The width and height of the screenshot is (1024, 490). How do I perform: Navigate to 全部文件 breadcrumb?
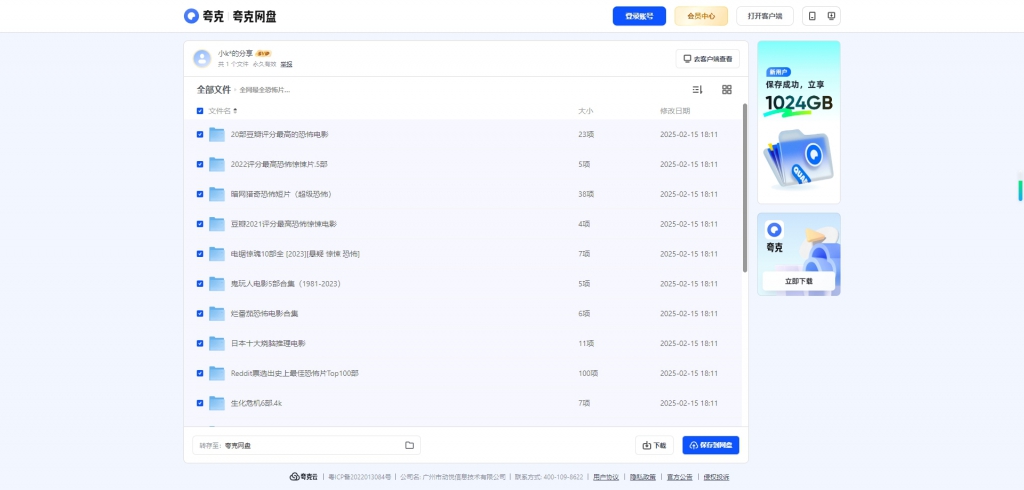(x=214, y=90)
